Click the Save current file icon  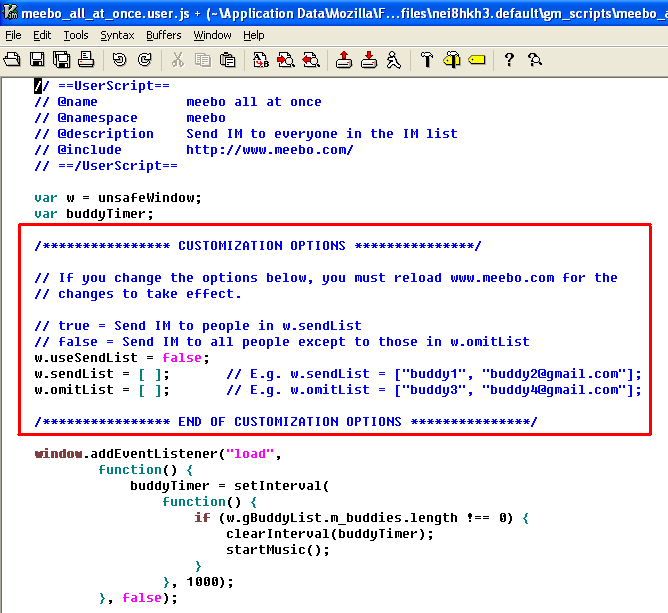coord(37,60)
